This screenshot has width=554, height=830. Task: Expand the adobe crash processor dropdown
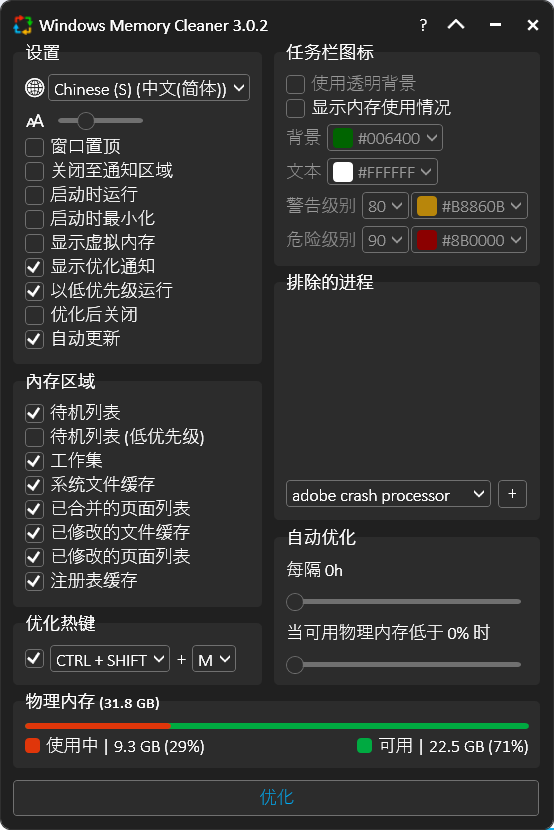pos(388,494)
